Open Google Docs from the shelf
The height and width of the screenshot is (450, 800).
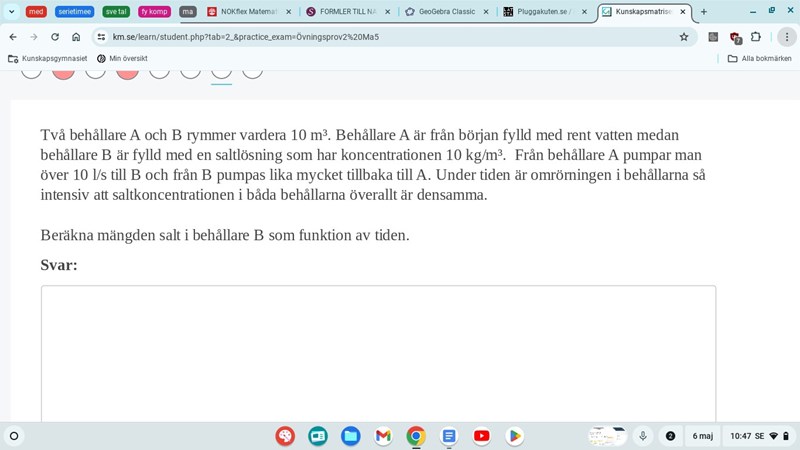click(x=449, y=436)
